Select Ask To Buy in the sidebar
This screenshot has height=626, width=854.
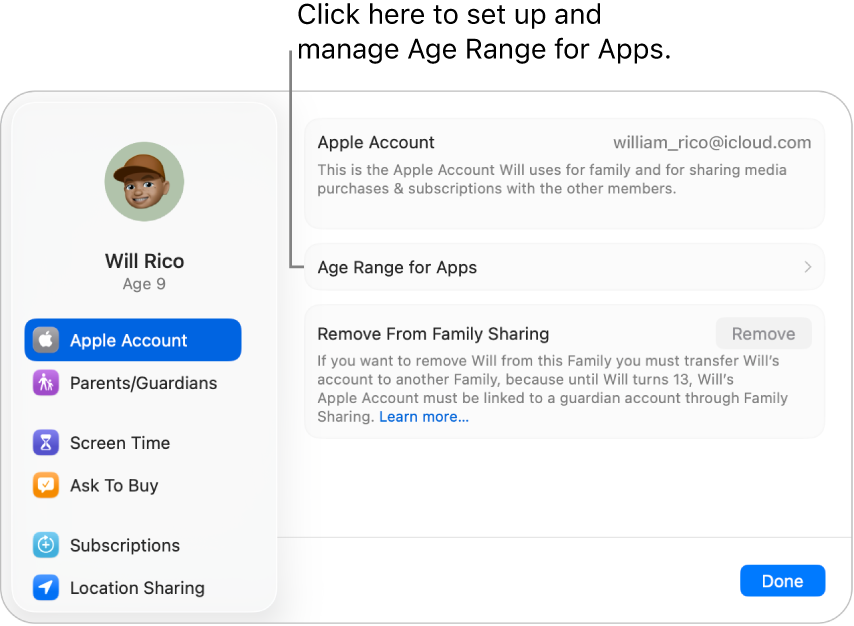point(113,485)
